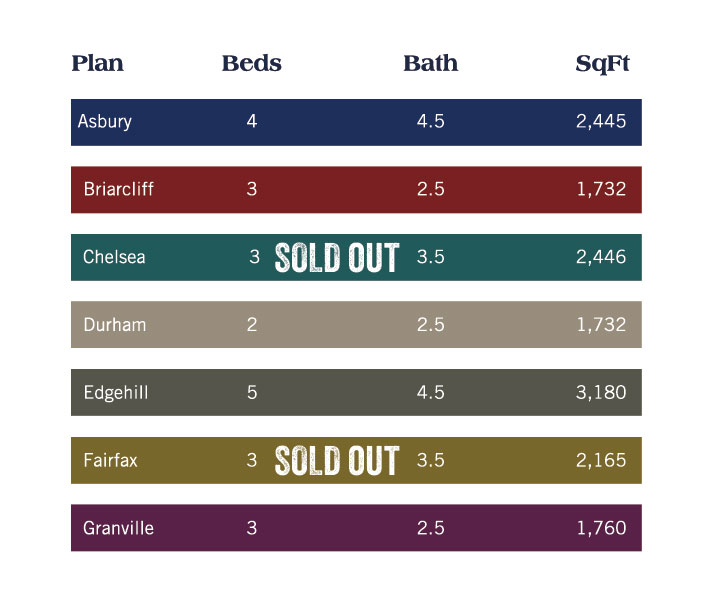
Task: Open the Briarcliff floor plan
Action: 356,190
